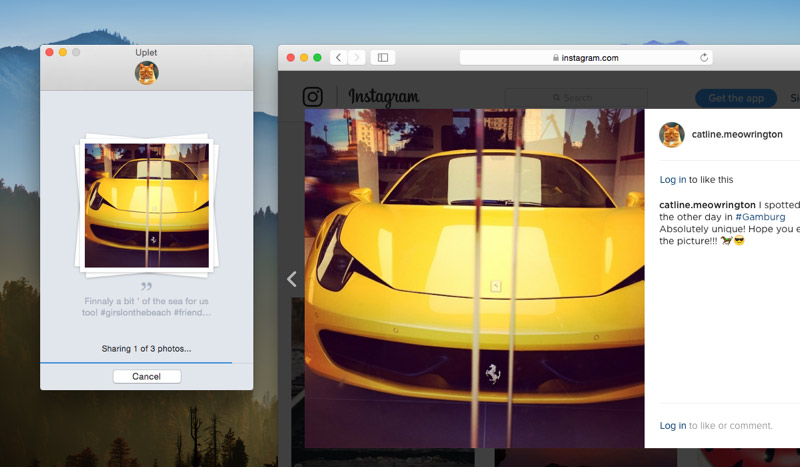The image size is (800, 467).
Task: Click the Instagram wordmark logo
Action: tap(384, 97)
